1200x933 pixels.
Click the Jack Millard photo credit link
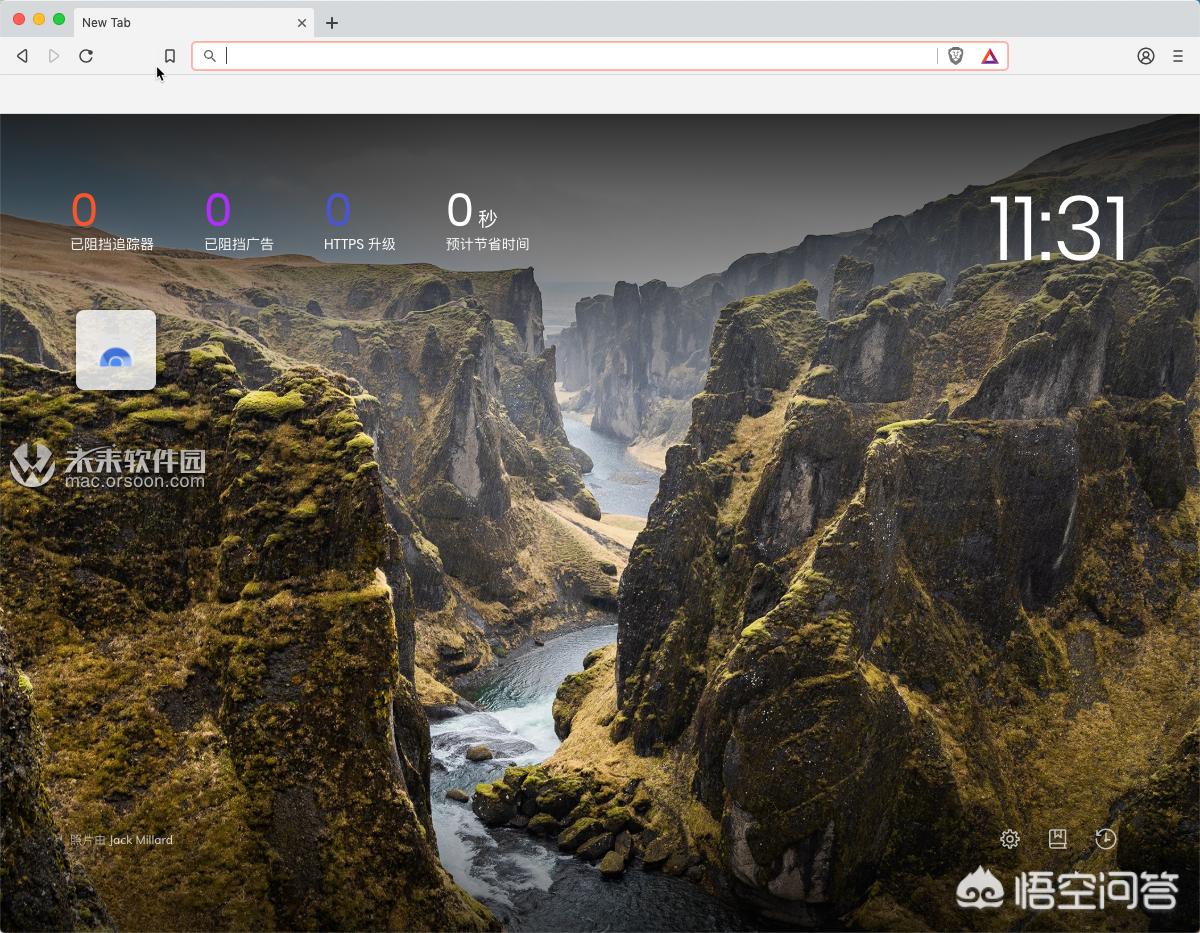(x=141, y=840)
